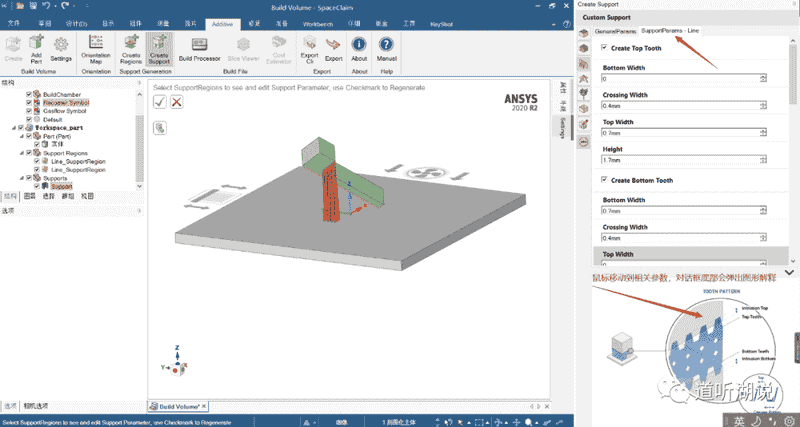Cancel with the red X icon
800x427 pixels.
point(177,102)
